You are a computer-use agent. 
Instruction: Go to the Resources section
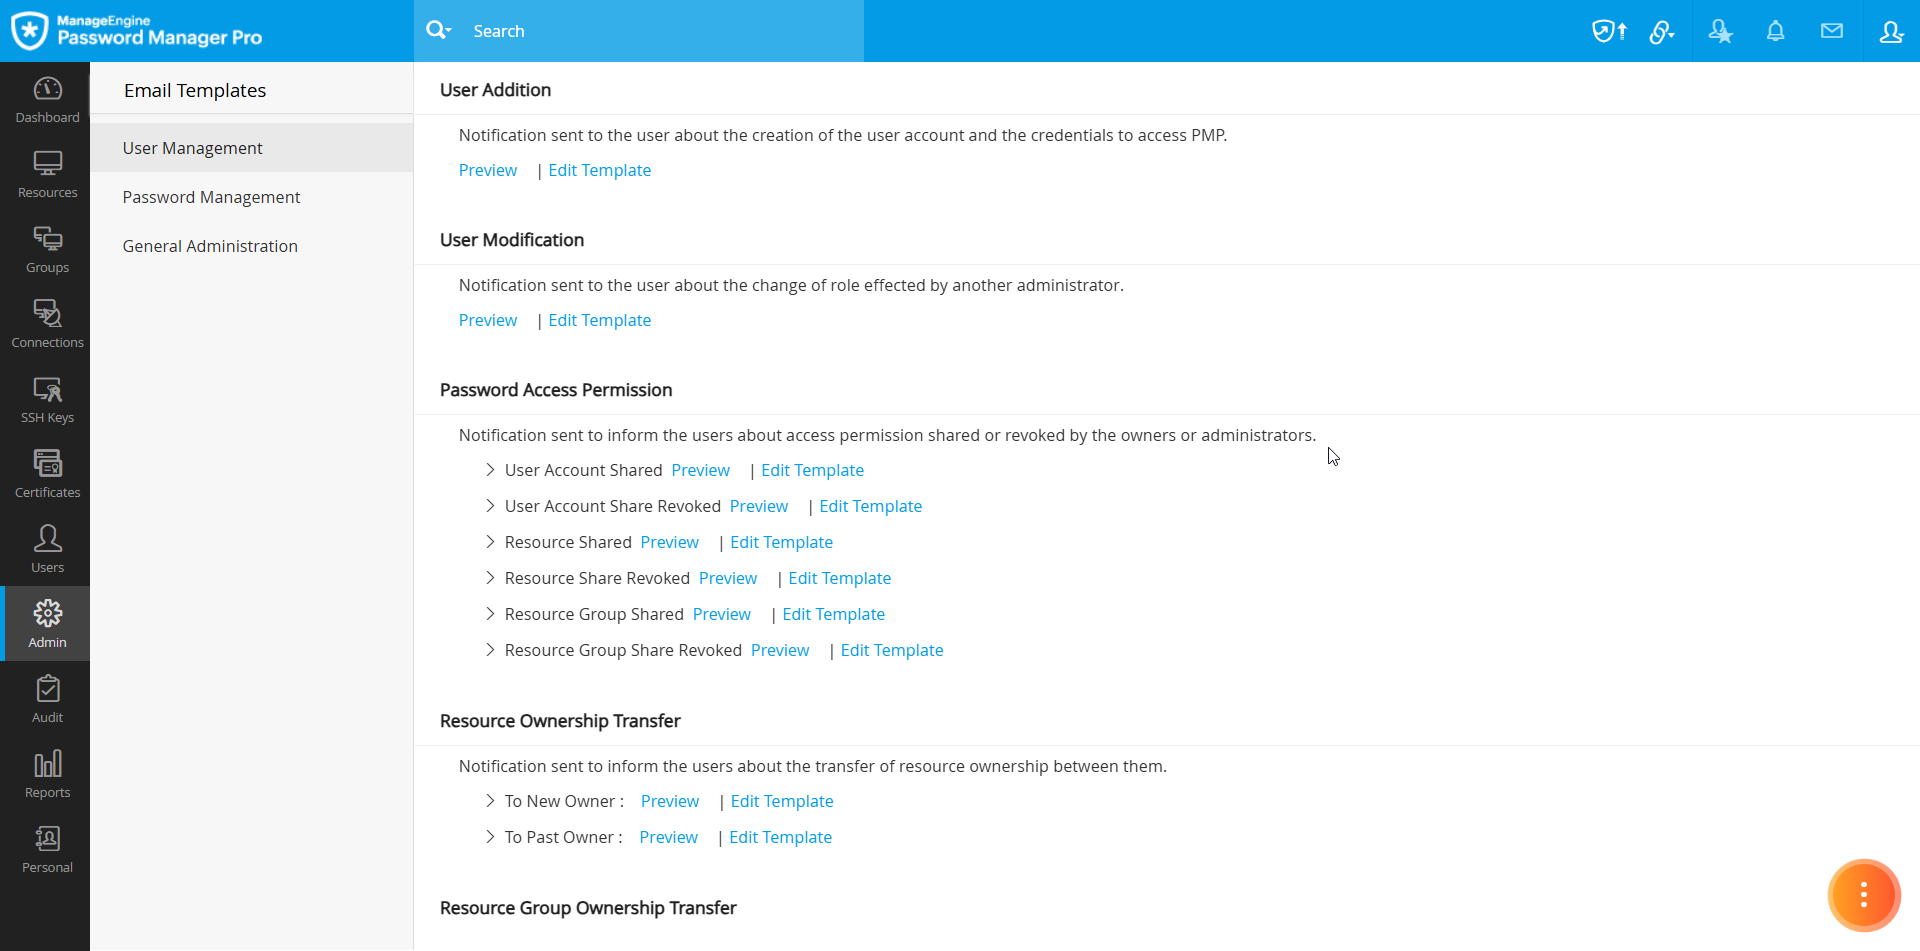47,175
